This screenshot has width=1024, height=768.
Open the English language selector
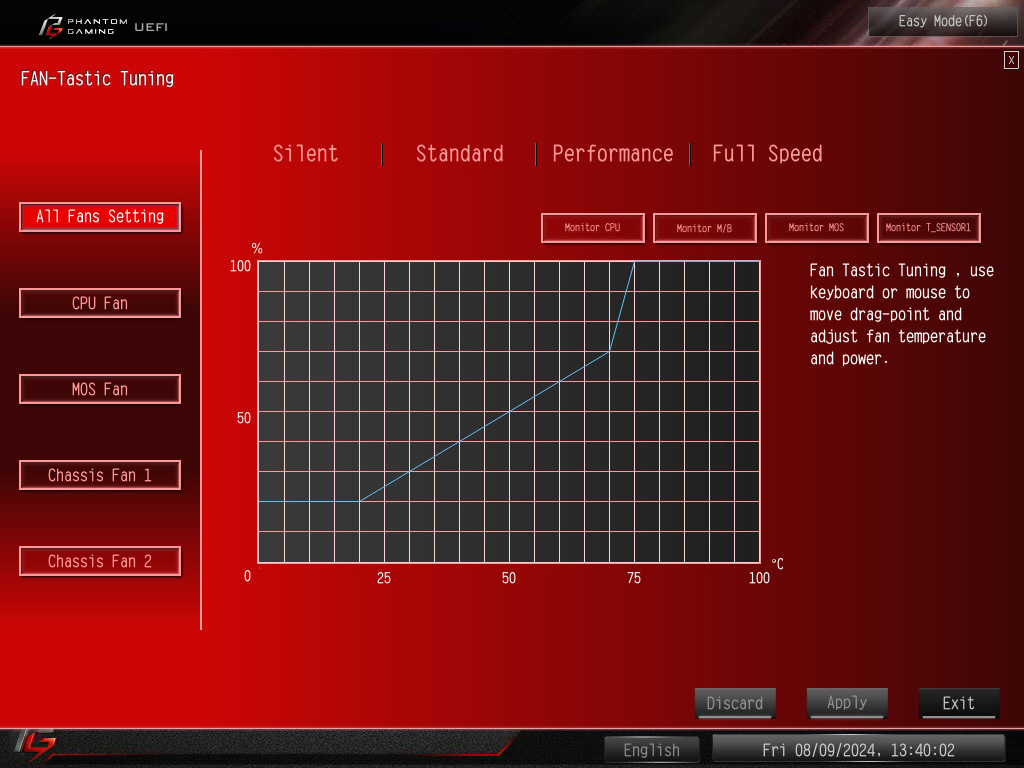pos(652,749)
